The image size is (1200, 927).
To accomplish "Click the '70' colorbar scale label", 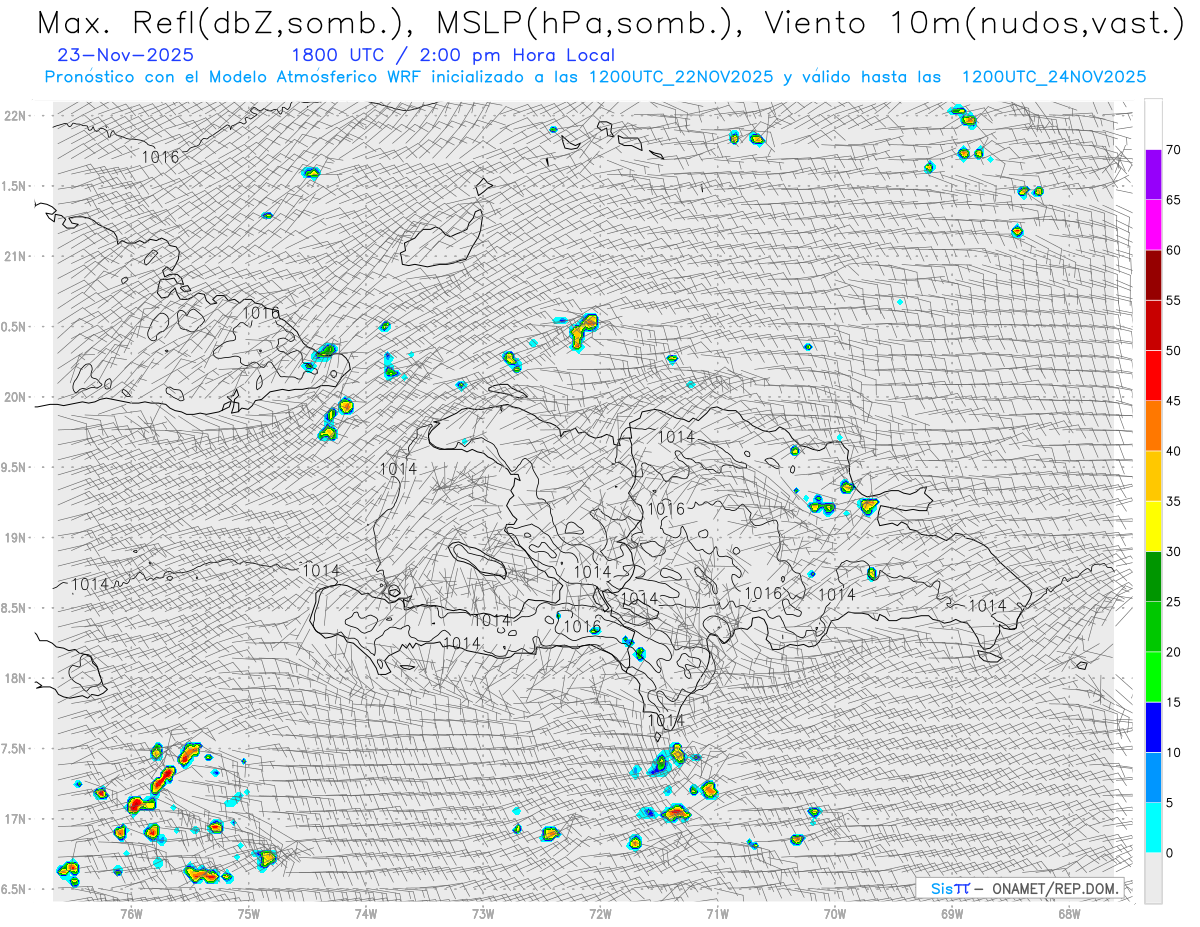I will point(1173,150).
